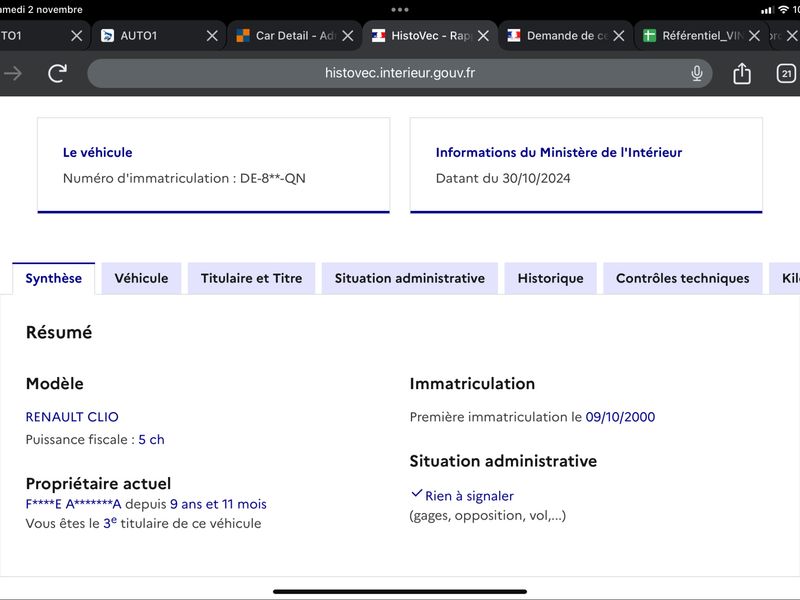Tap the microphone icon in address bar
Screen dimensions: 800x600
point(696,73)
